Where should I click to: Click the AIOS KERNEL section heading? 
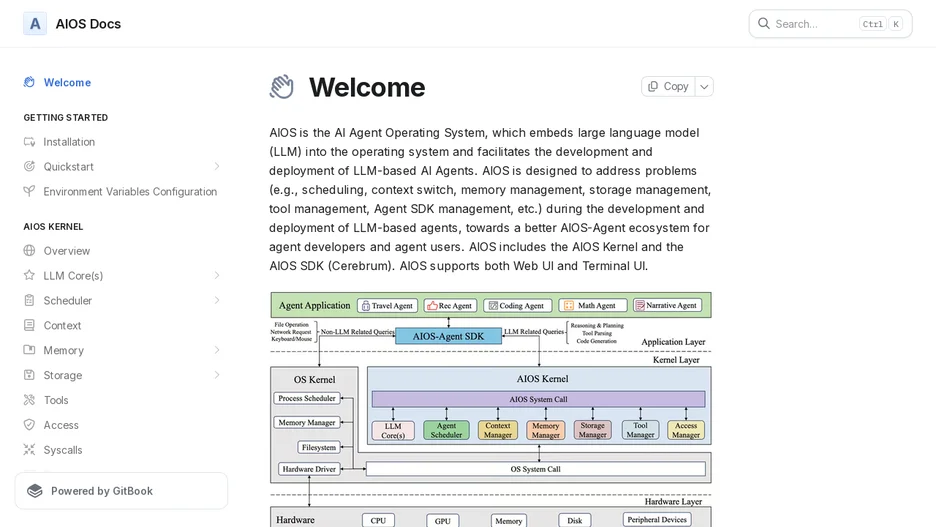53,227
